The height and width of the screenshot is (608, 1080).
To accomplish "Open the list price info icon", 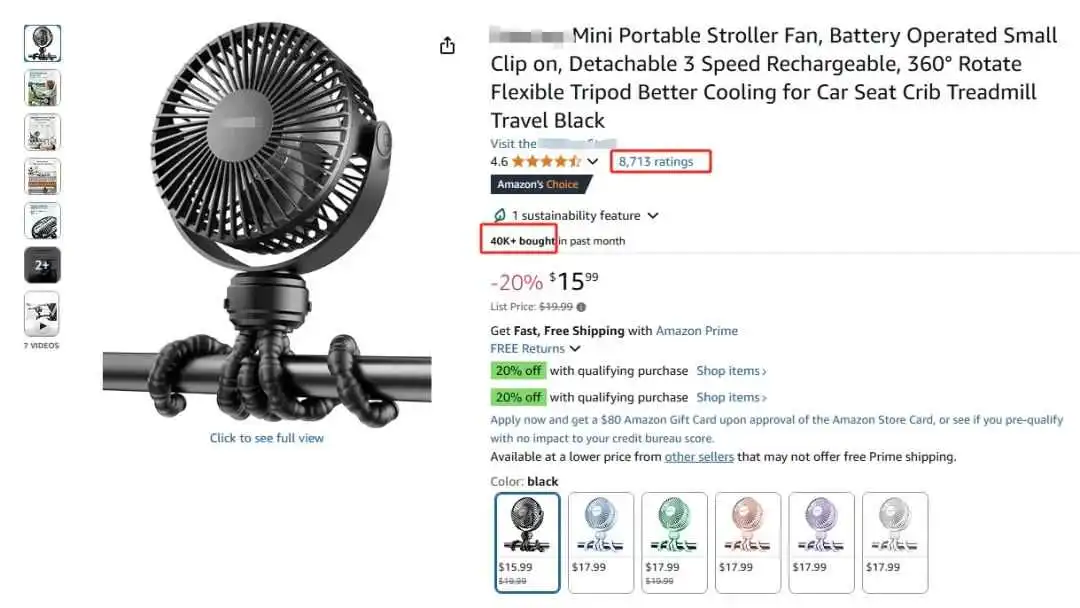I will [x=581, y=307].
